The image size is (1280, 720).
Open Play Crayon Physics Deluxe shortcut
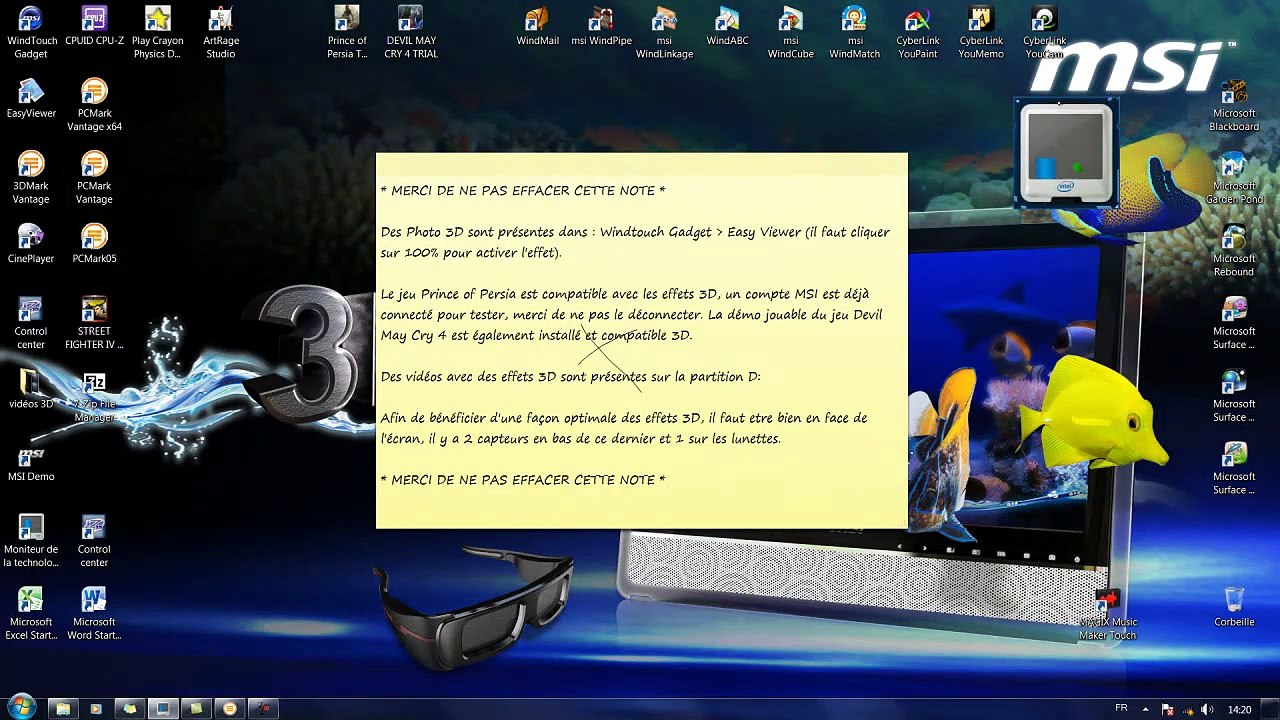(157, 32)
